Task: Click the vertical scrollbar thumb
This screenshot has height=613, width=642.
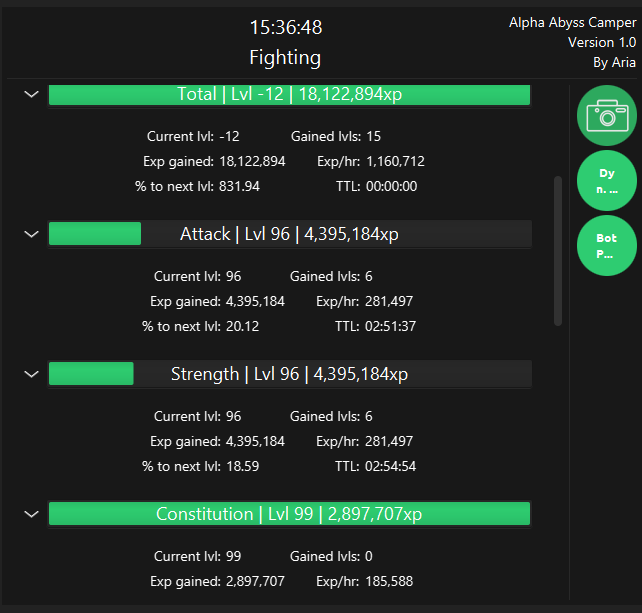Action: point(558,250)
